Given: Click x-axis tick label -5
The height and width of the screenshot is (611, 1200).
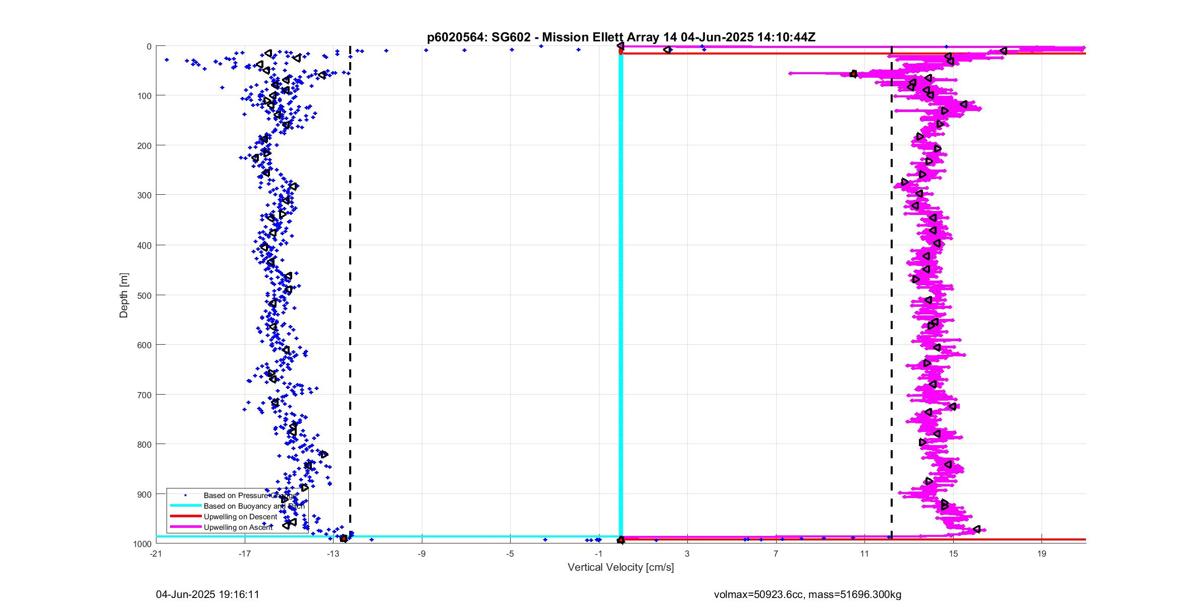Looking at the screenshot, I should [510, 552].
